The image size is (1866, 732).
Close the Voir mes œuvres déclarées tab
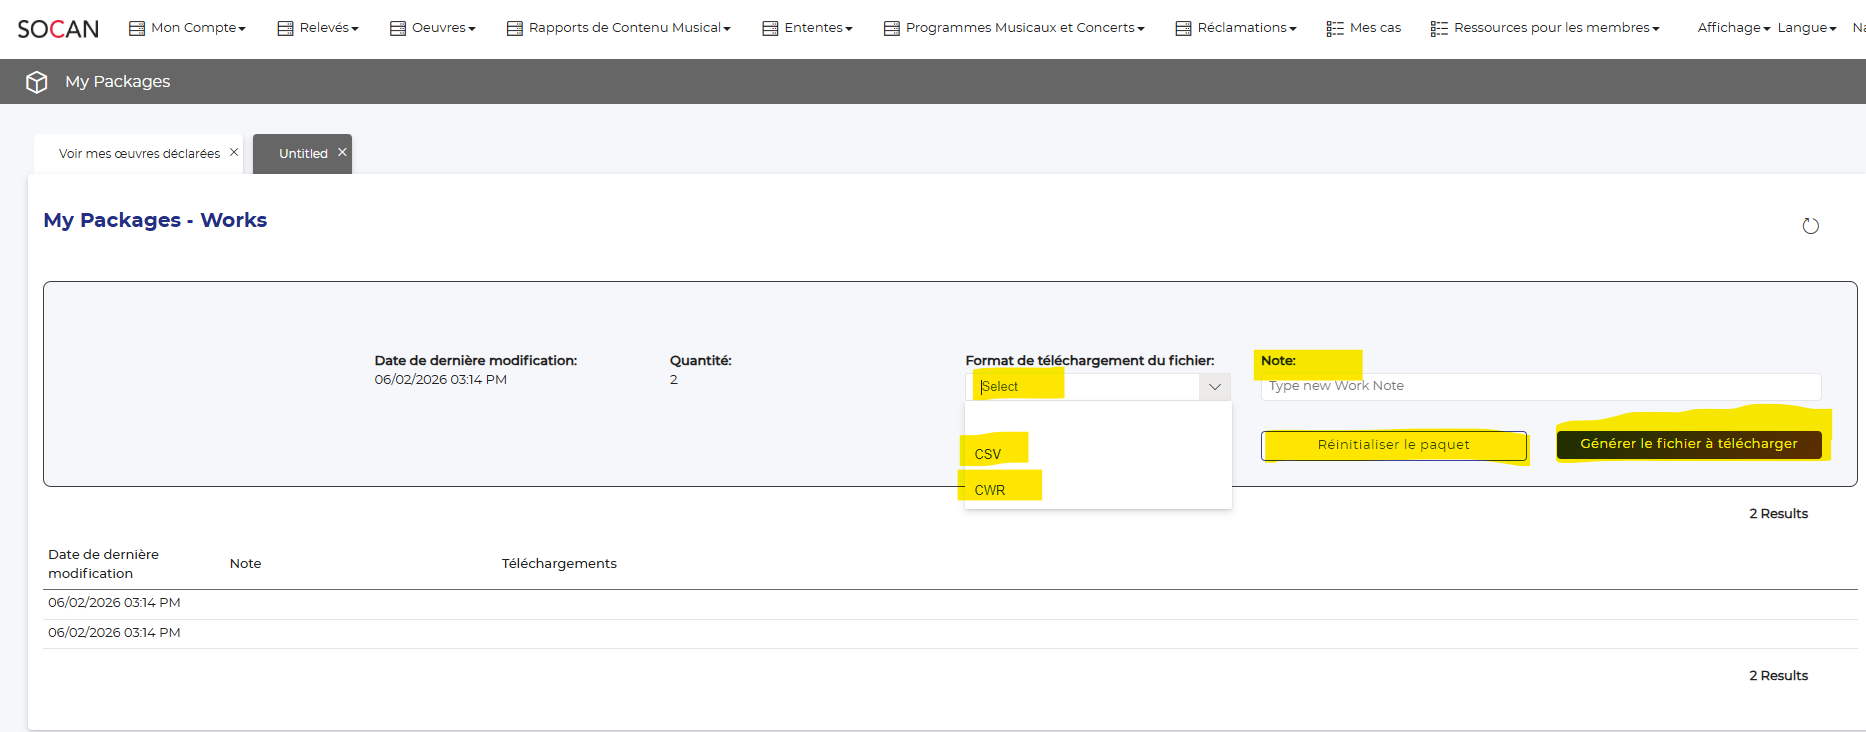click(234, 152)
